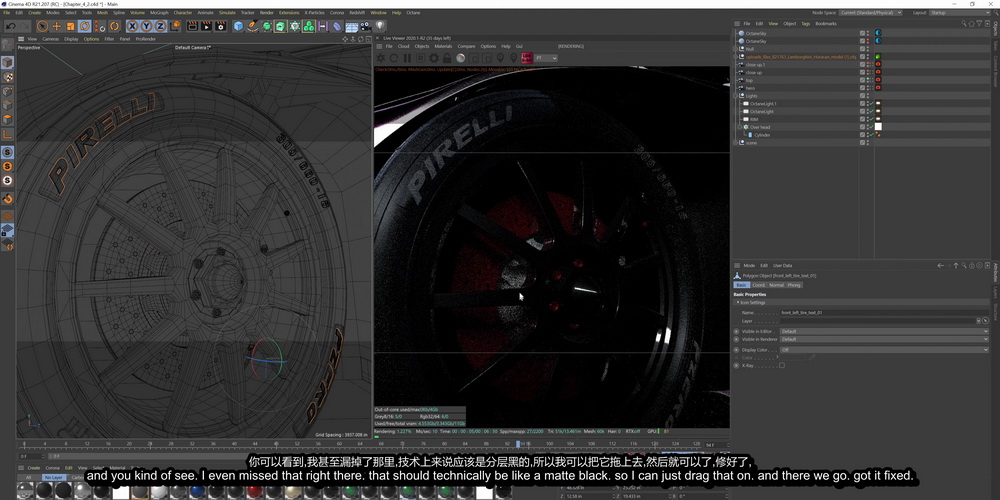The image size is (1000, 500).
Task: Open the Live Viewer kernel PT dropdown
Action: [x=547, y=58]
